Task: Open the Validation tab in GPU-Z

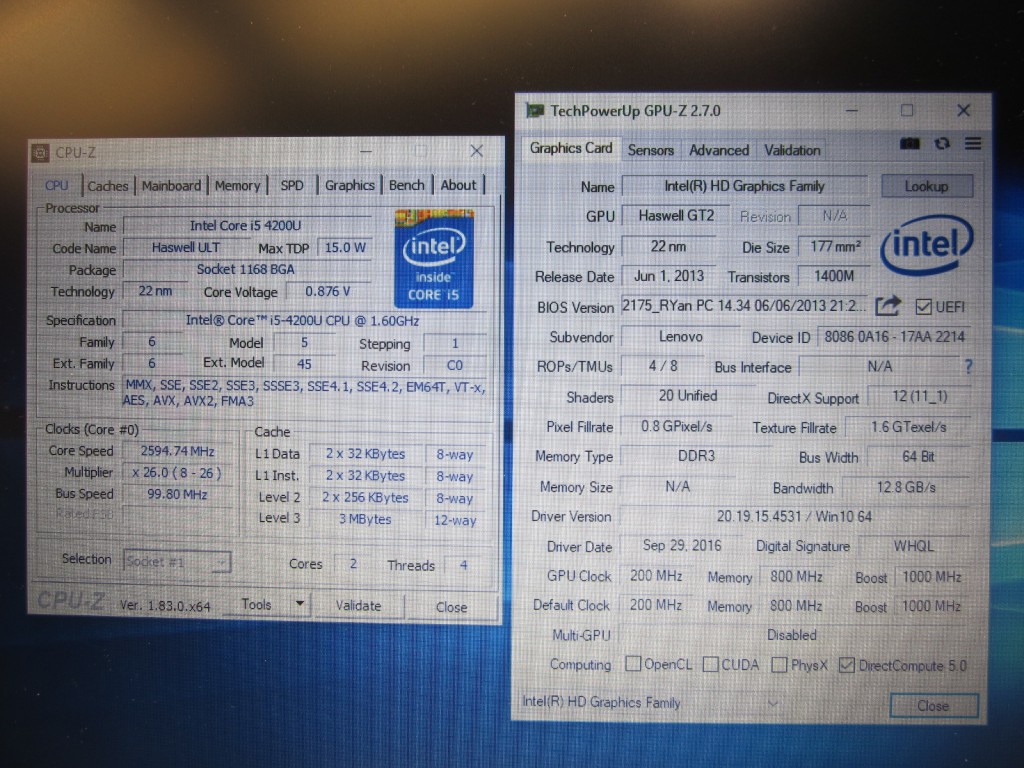Action: 792,150
